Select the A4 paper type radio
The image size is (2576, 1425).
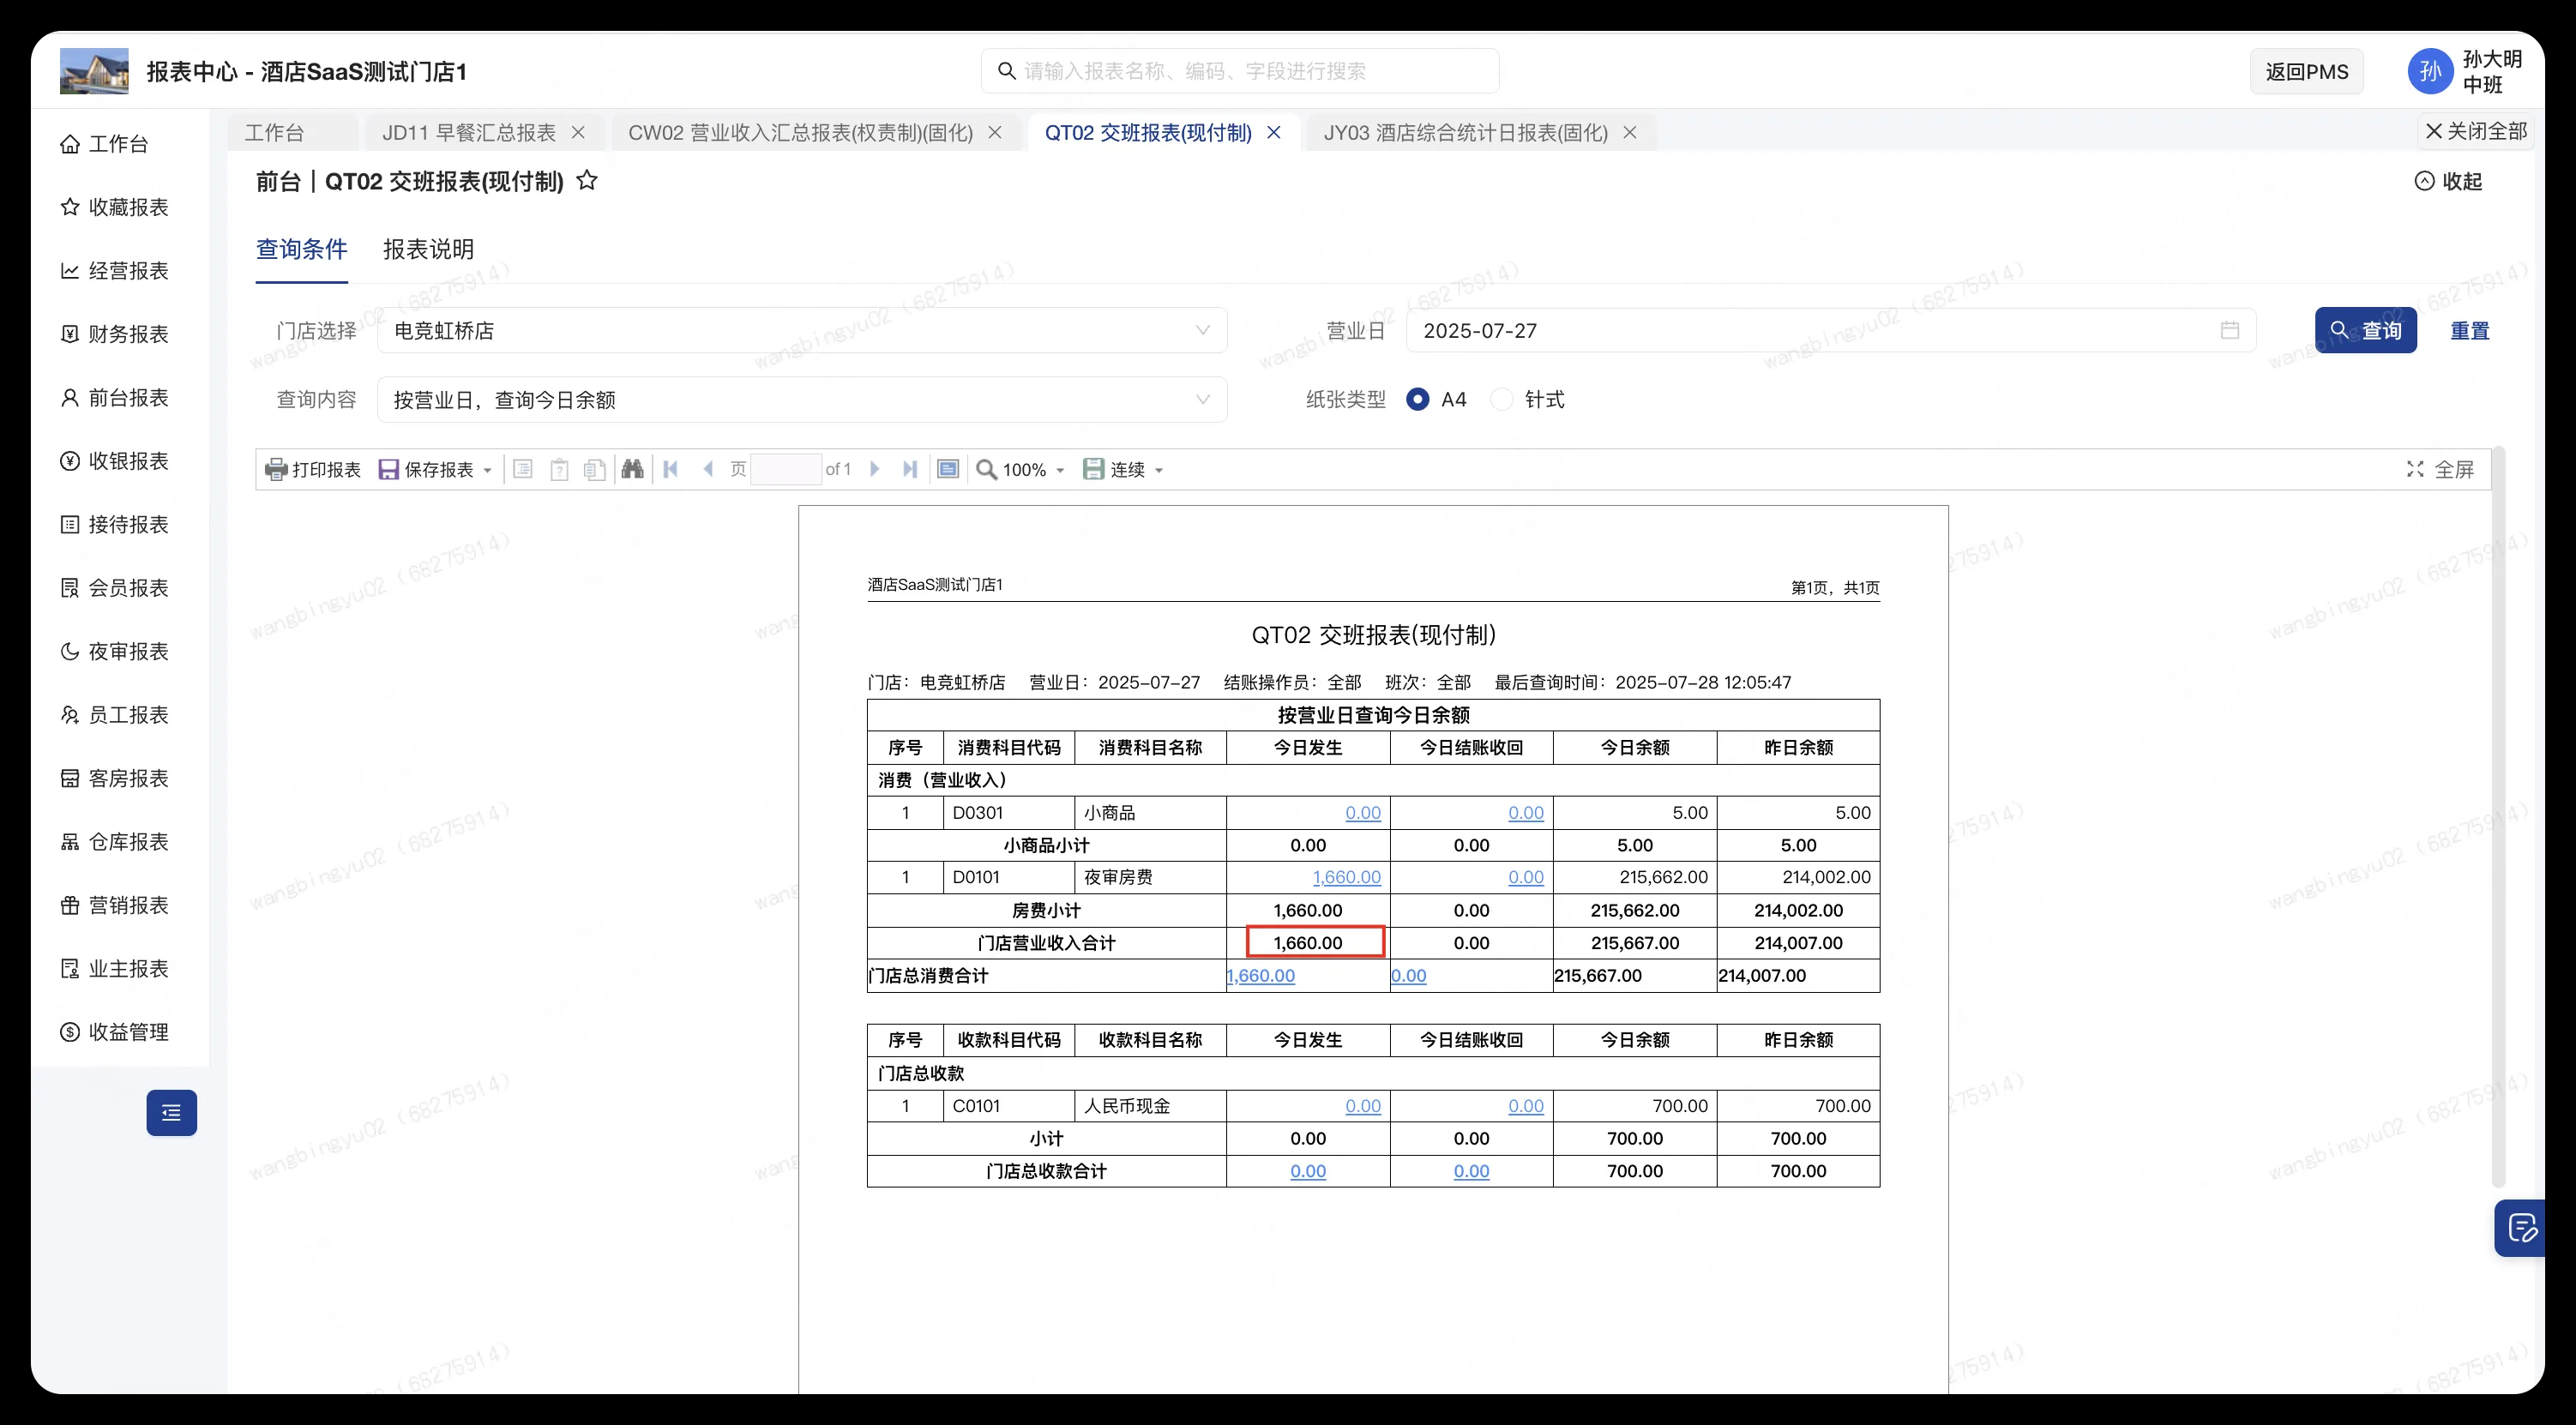[1417, 400]
